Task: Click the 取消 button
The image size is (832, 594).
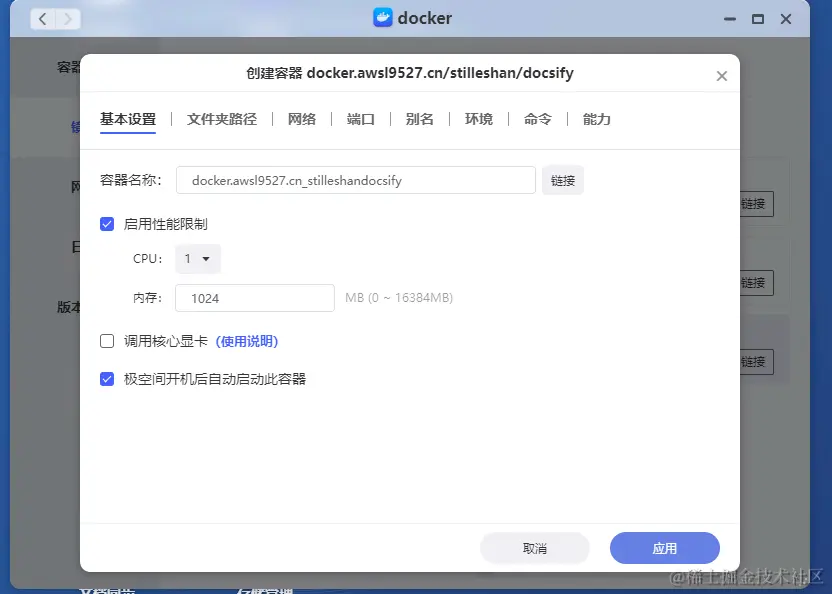Action: [x=535, y=548]
